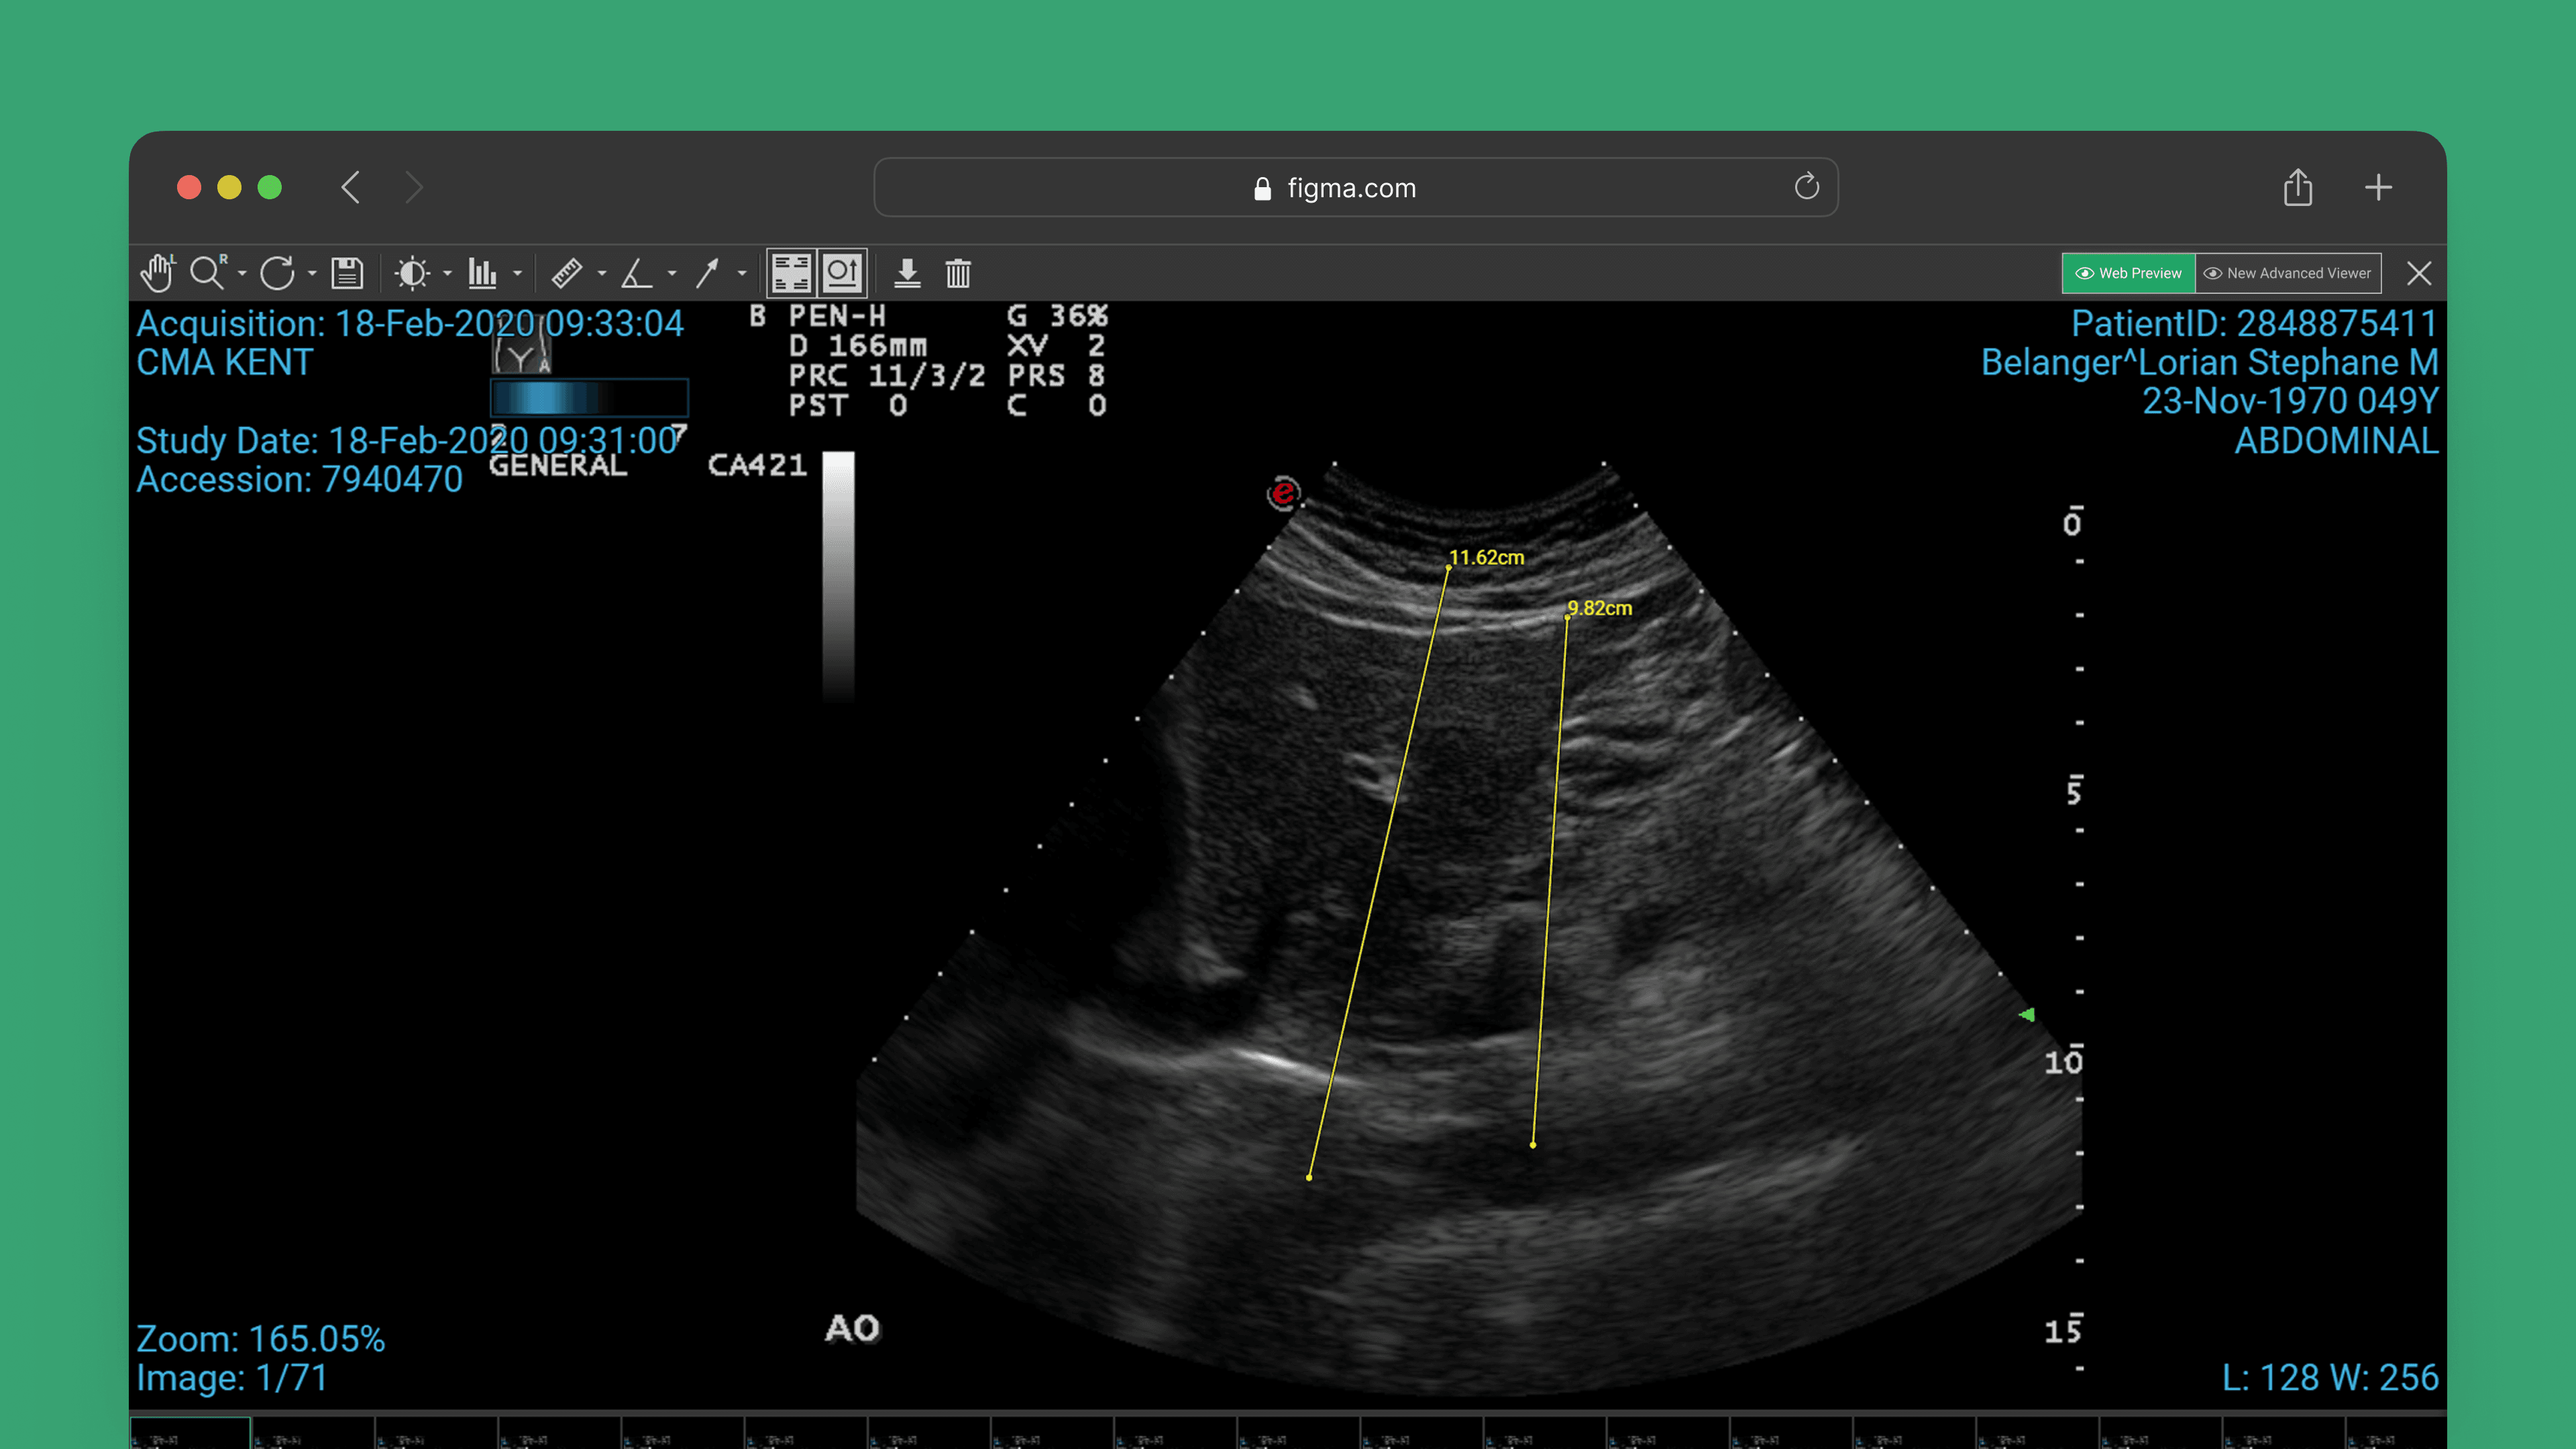
Task: Click the download image icon
Action: pyautogui.click(x=907, y=273)
